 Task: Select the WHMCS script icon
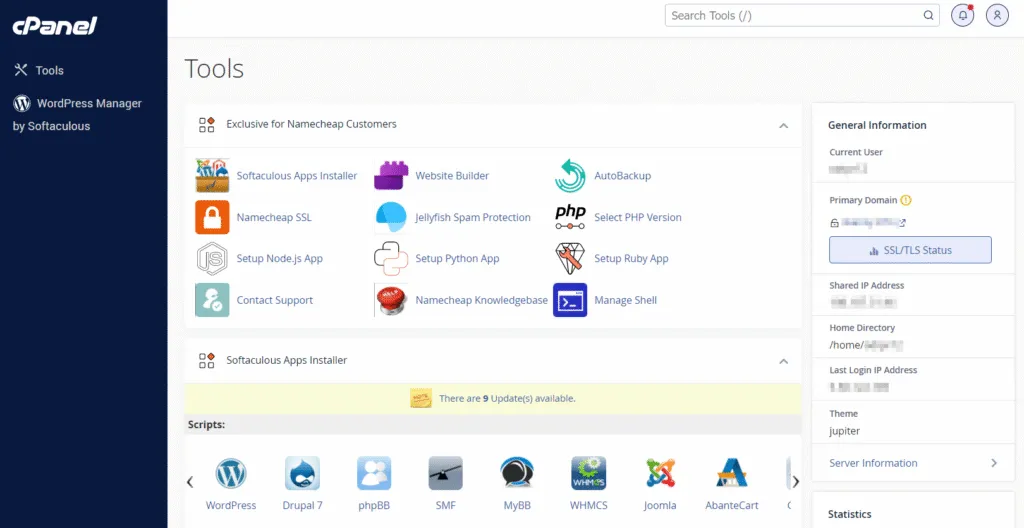pos(588,473)
